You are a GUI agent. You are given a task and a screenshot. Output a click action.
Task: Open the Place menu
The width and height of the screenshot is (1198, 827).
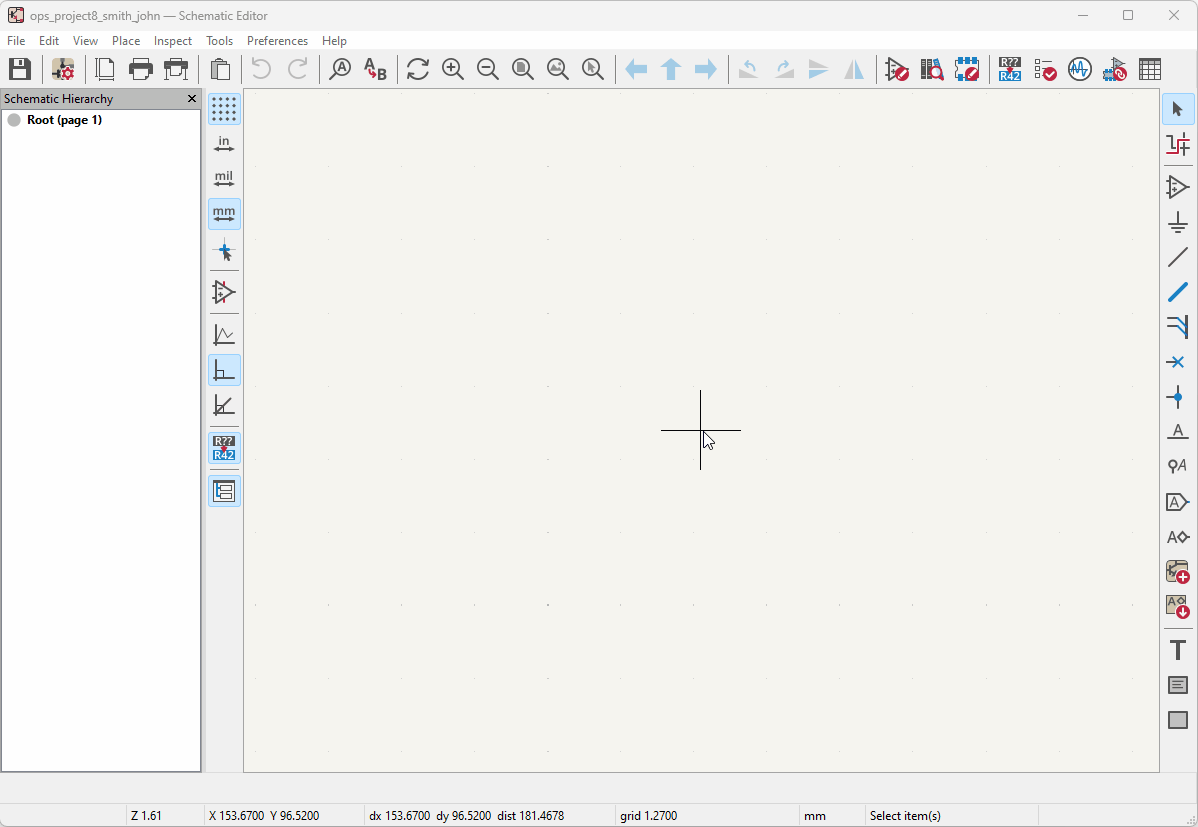click(126, 41)
